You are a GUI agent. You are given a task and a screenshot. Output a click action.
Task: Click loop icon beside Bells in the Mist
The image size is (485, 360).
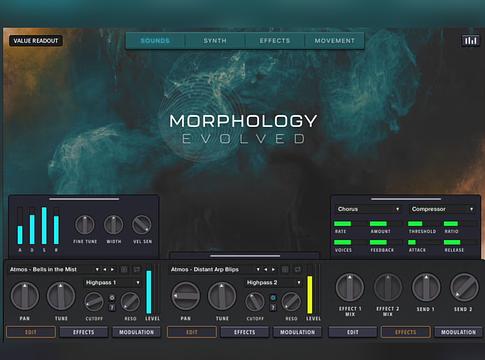(137, 269)
